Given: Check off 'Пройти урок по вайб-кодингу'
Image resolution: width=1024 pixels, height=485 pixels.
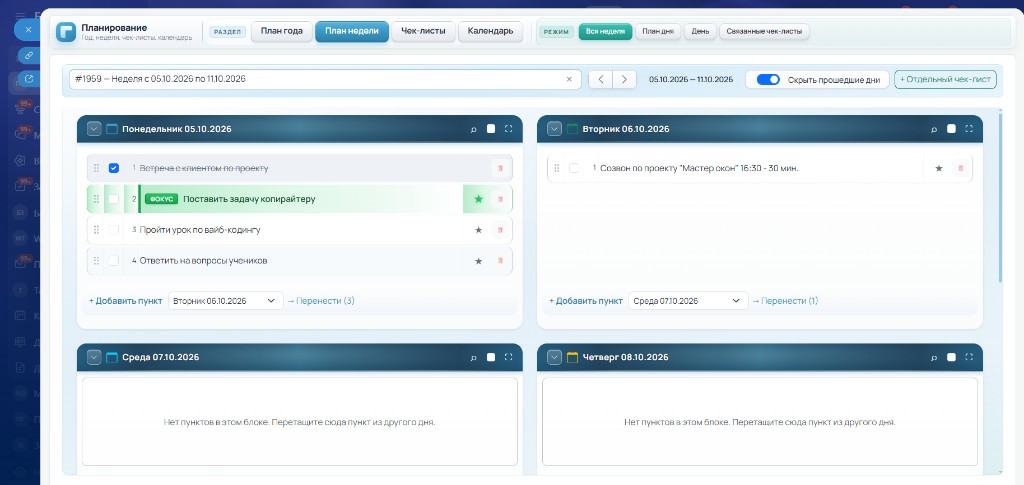Looking at the screenshot, I should pyautogui.click(x=114, y=230).
